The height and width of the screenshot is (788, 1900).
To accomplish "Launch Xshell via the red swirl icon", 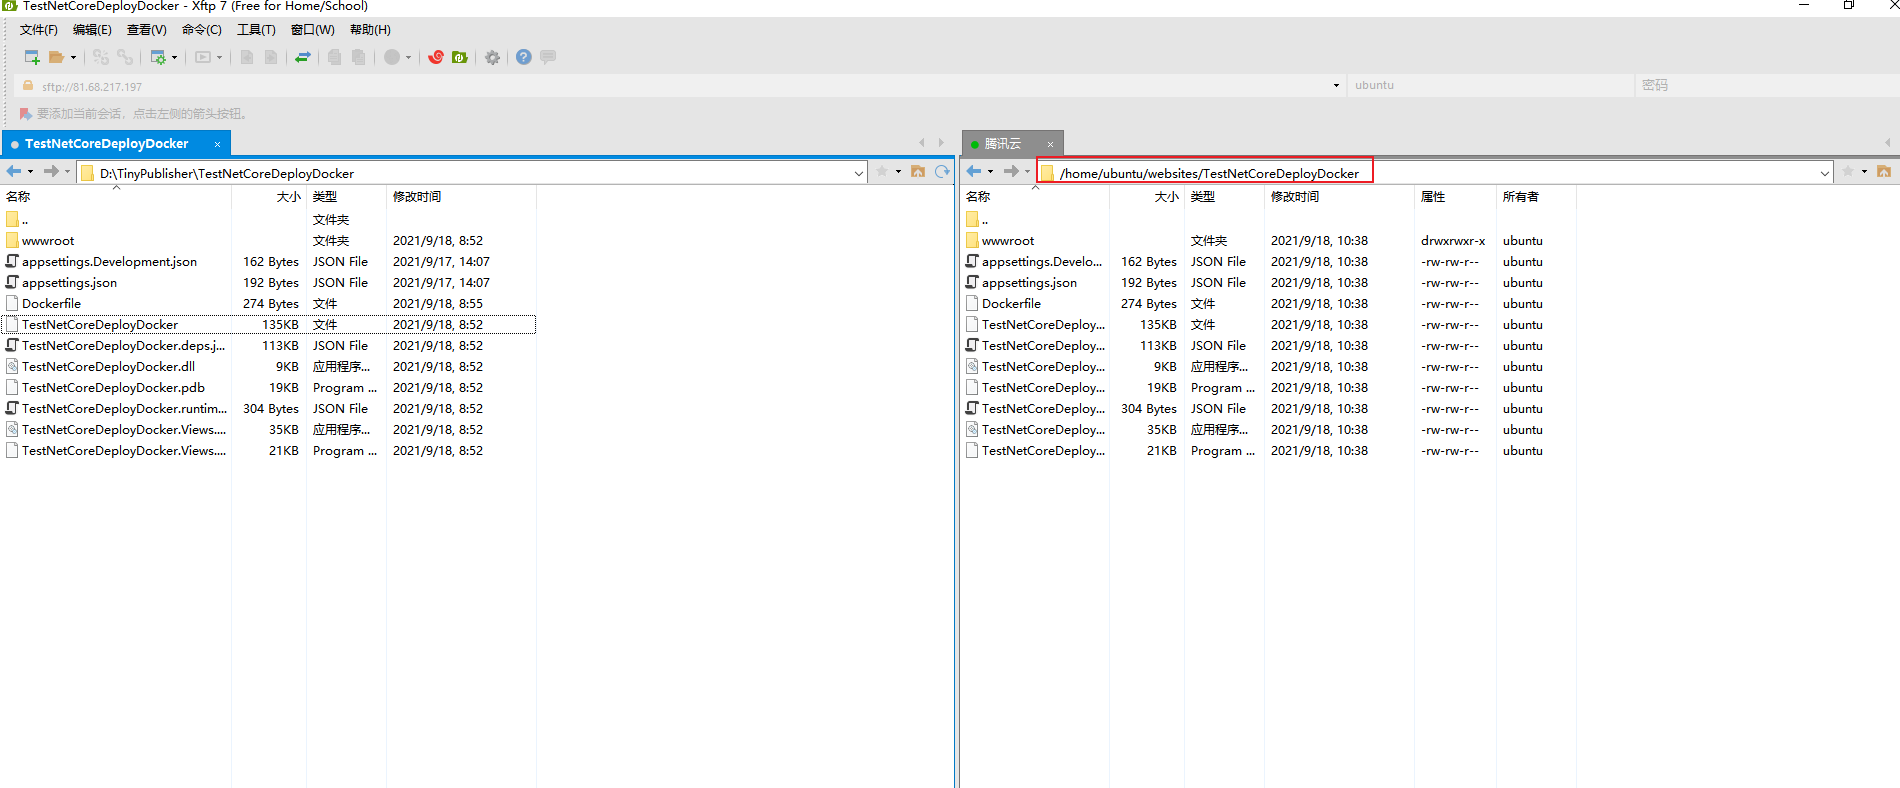I will click(436, 57).
